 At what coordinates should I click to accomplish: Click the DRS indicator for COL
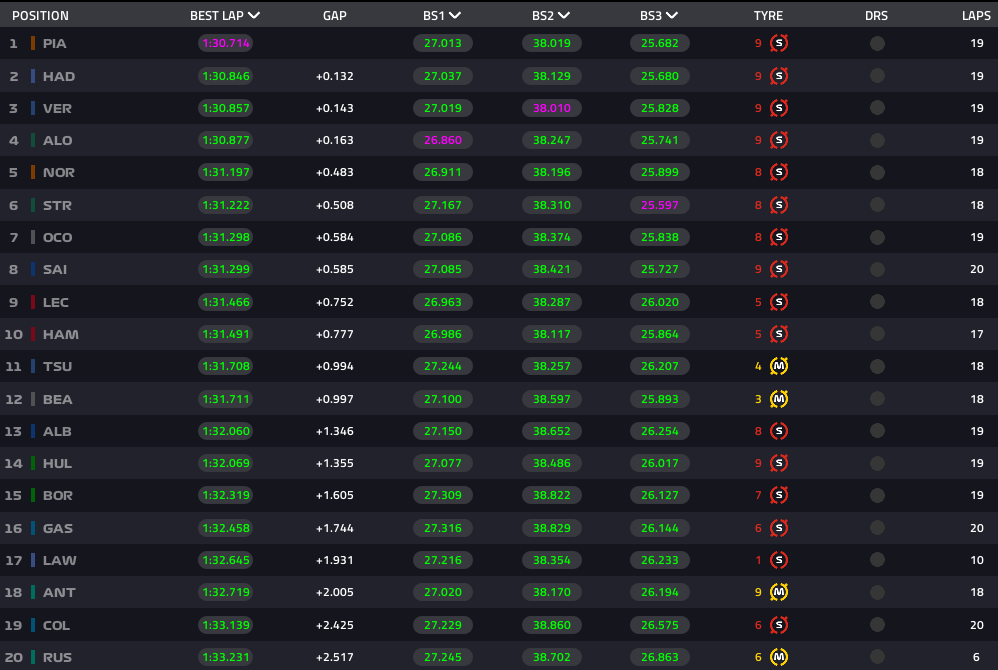click(x=877, y=625)
